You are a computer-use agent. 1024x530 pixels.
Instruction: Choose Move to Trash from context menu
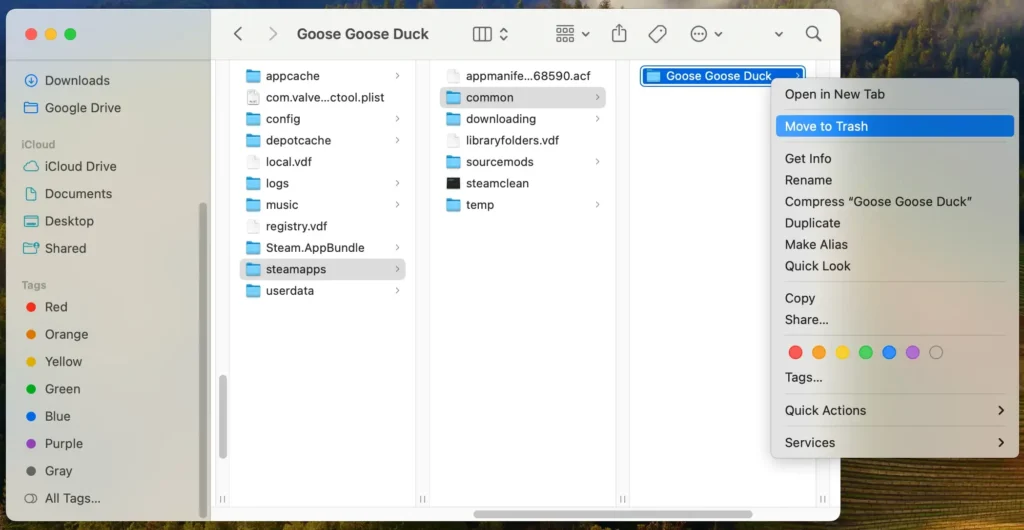point(826,126)
